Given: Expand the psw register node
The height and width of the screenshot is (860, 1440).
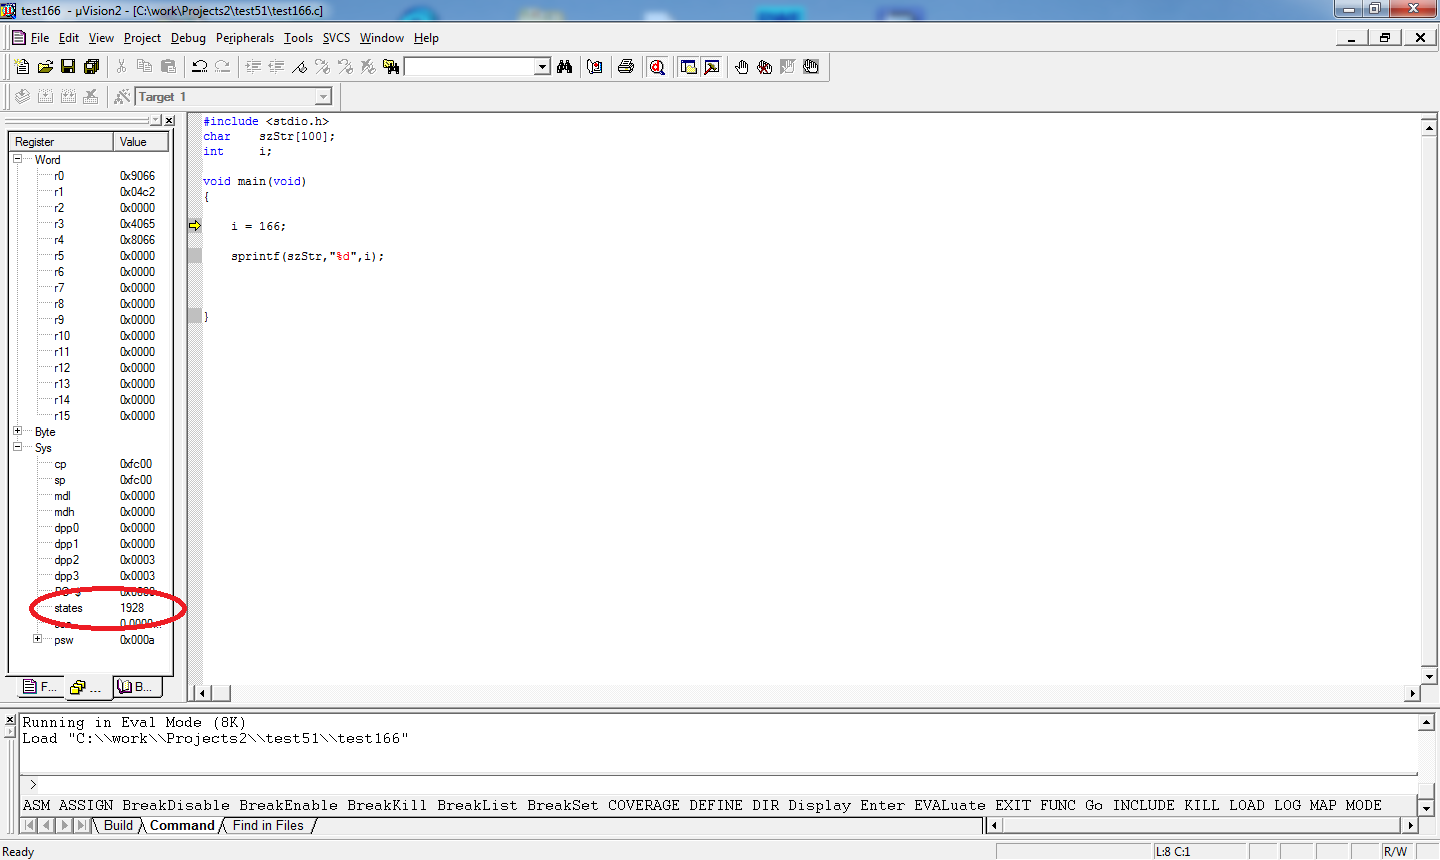Looking at the screenshot, I should point(37,639).
